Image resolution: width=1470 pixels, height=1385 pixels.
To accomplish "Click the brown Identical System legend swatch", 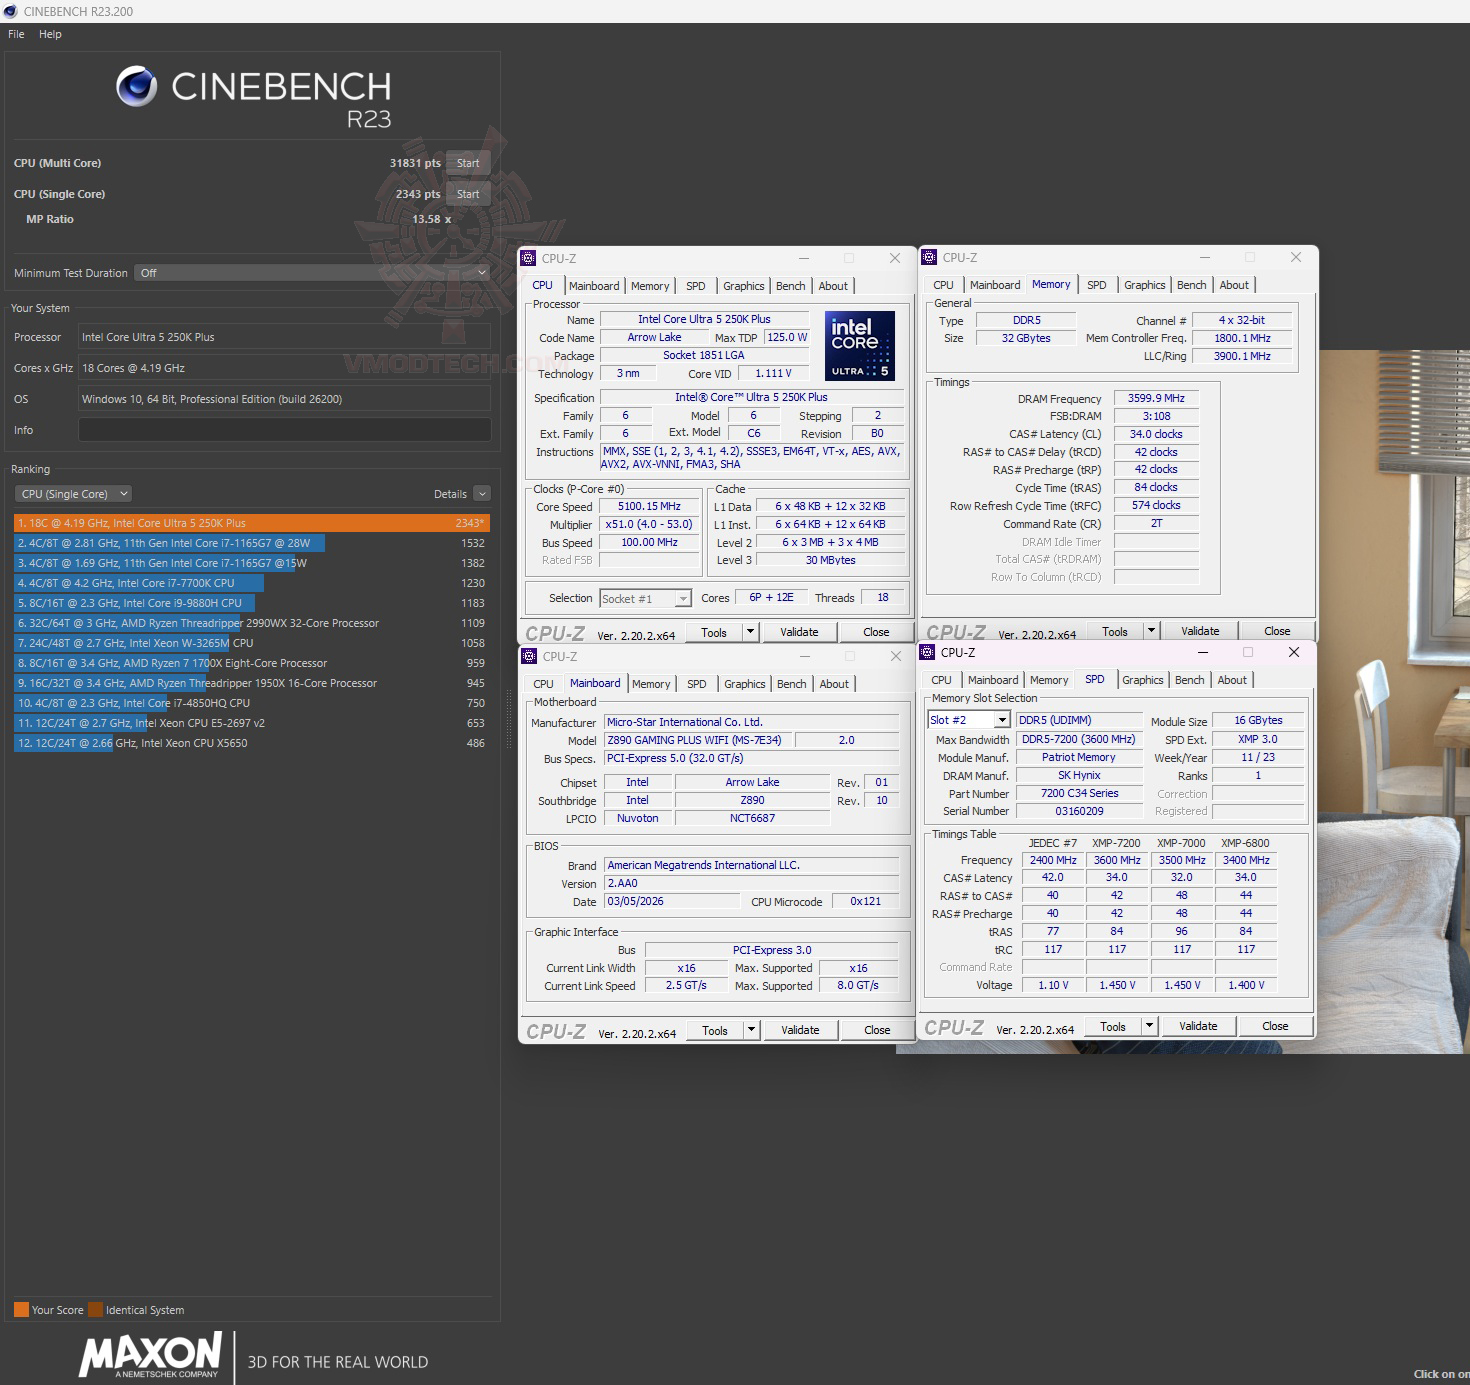I will point(95,1310).
